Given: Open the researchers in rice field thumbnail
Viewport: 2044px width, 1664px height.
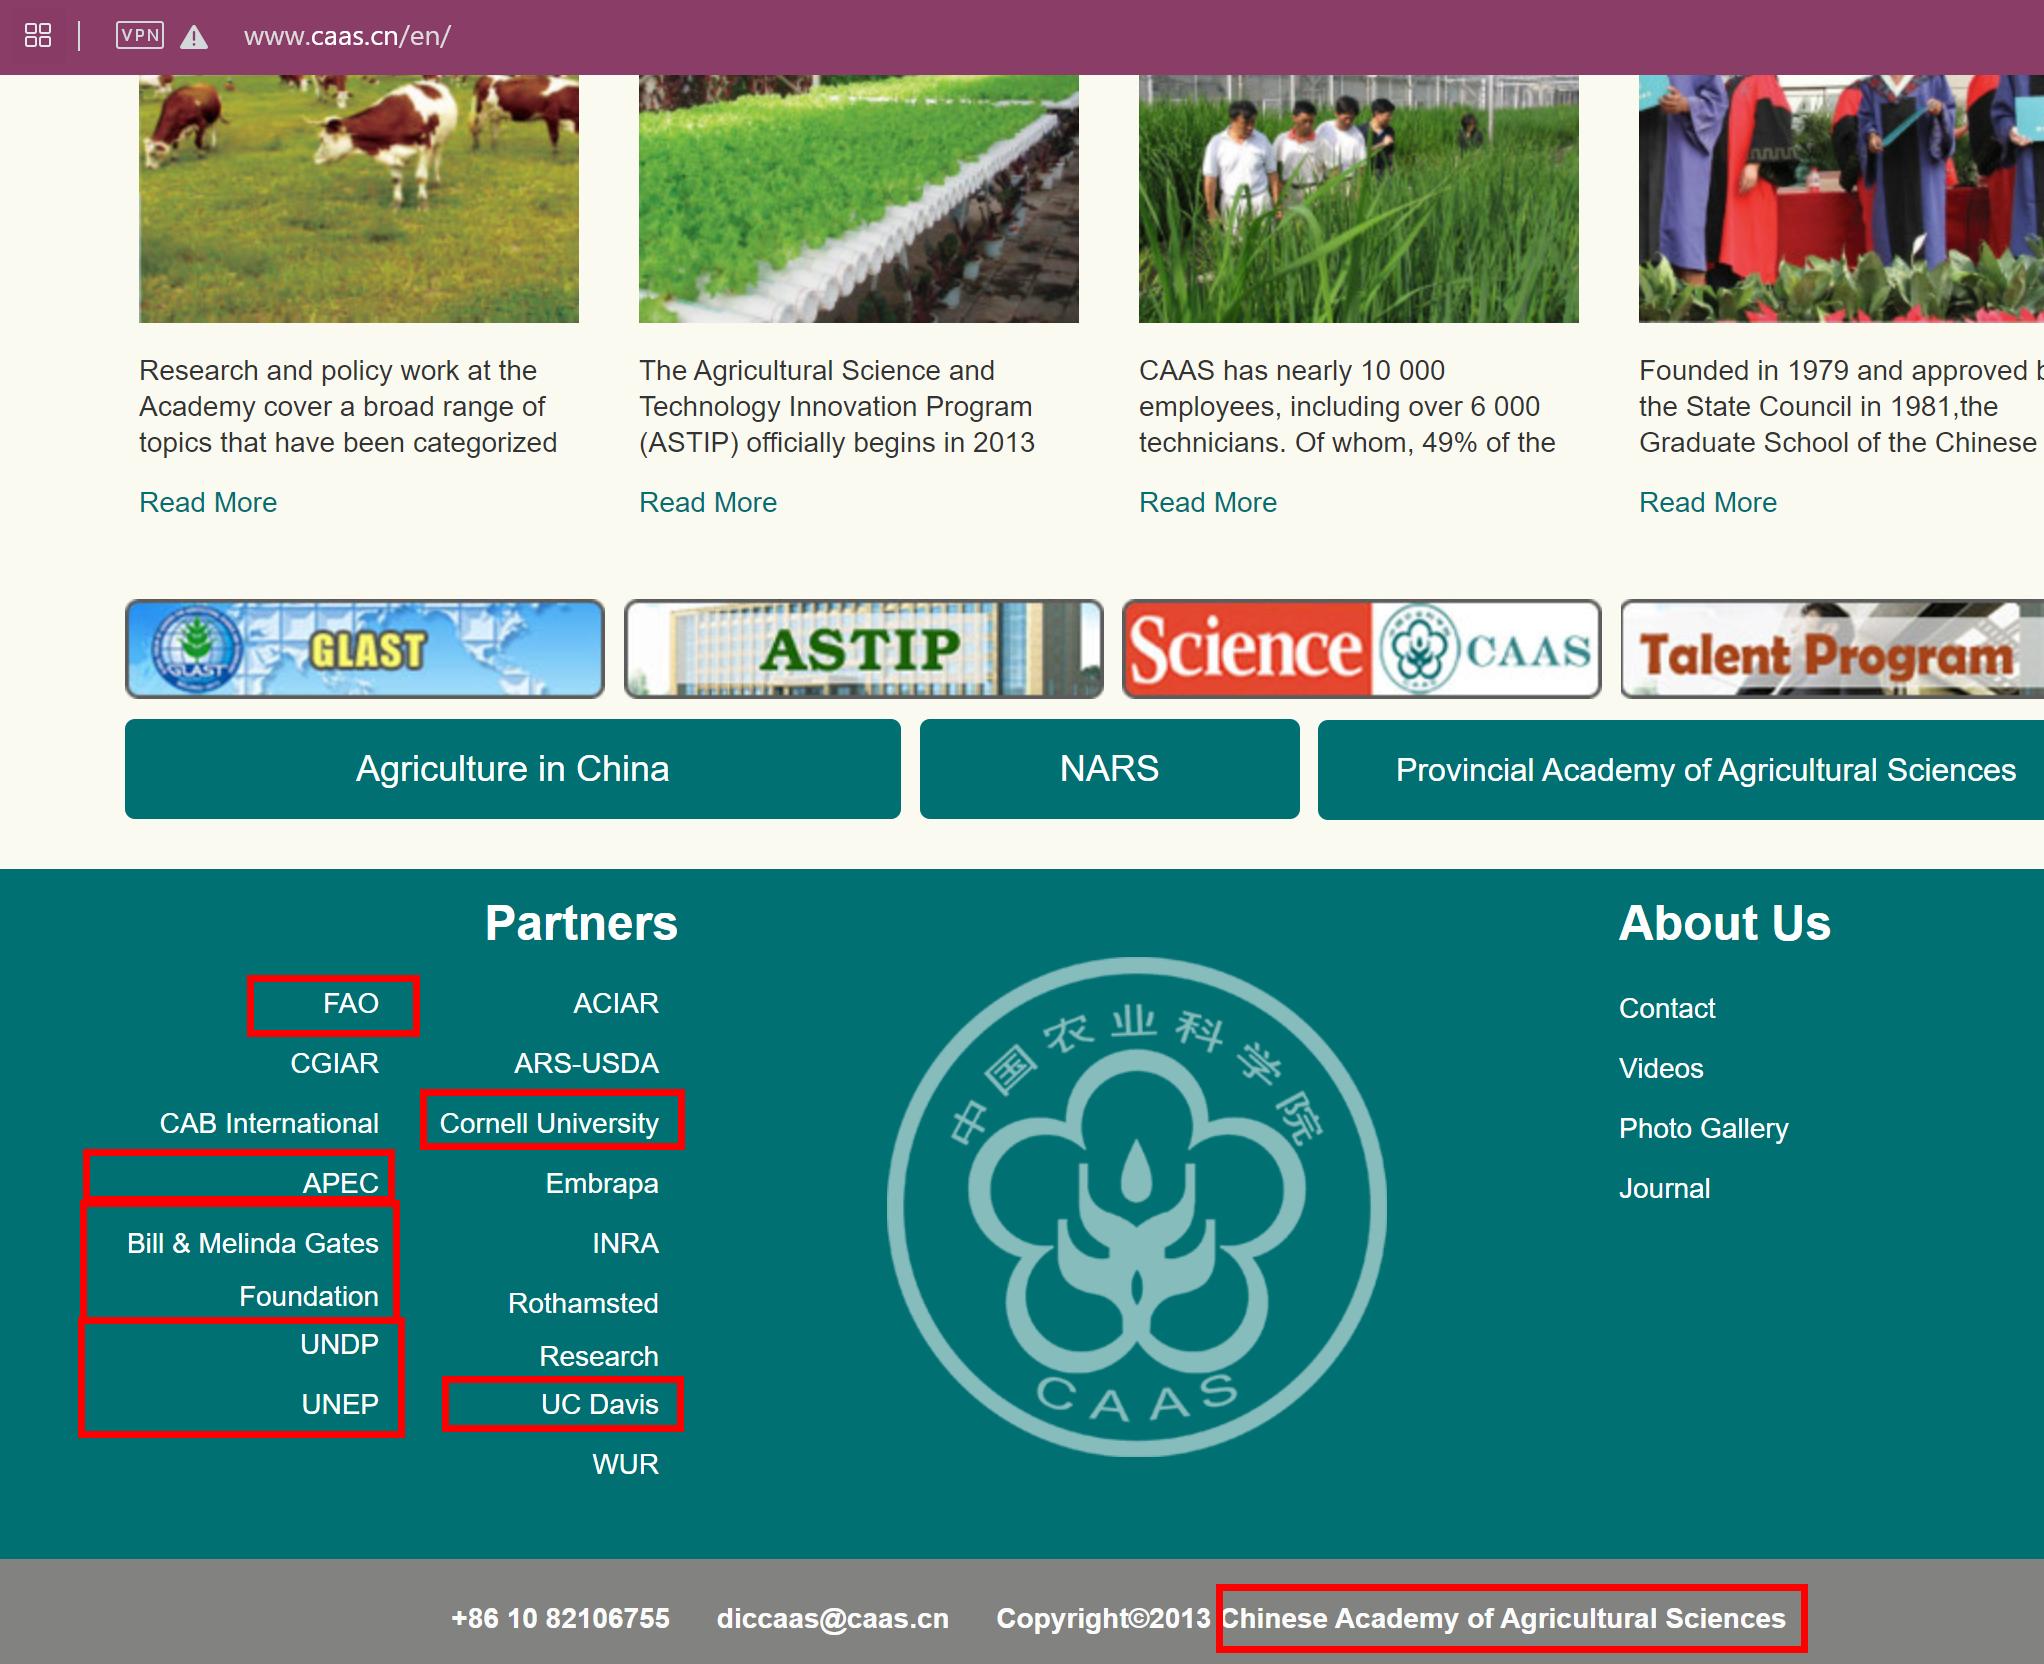Looking at the screenshot, I should coord(1359,199).
